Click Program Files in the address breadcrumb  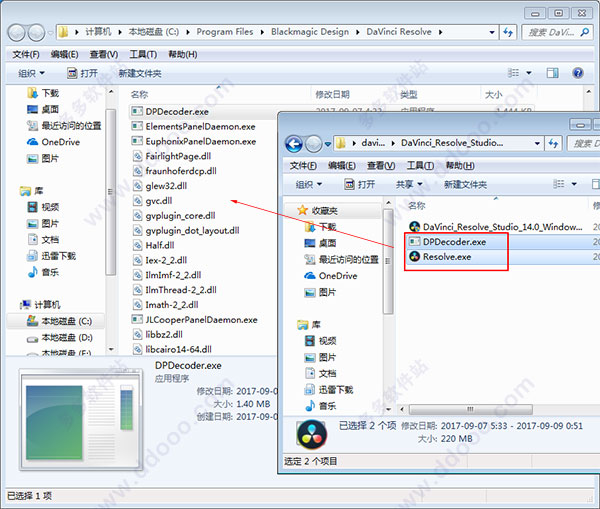click(225, 32)
